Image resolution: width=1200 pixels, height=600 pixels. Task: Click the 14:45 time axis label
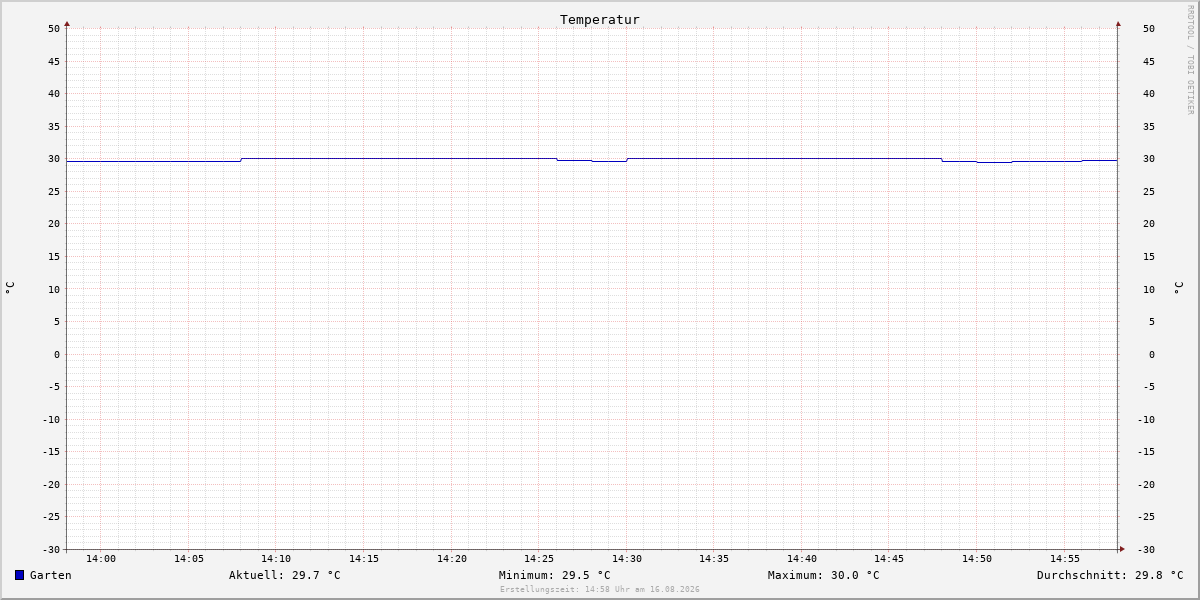coord(889,559)
